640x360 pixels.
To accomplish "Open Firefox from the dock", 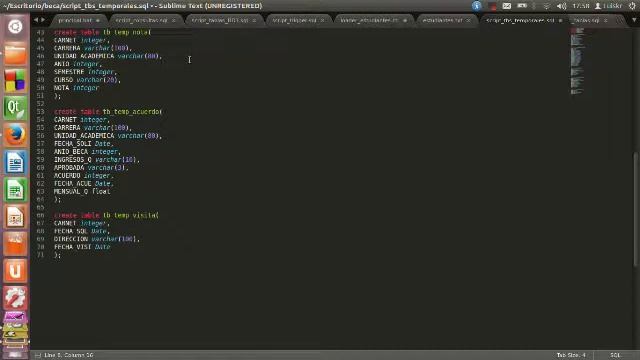I will click(x=15, y=135).
